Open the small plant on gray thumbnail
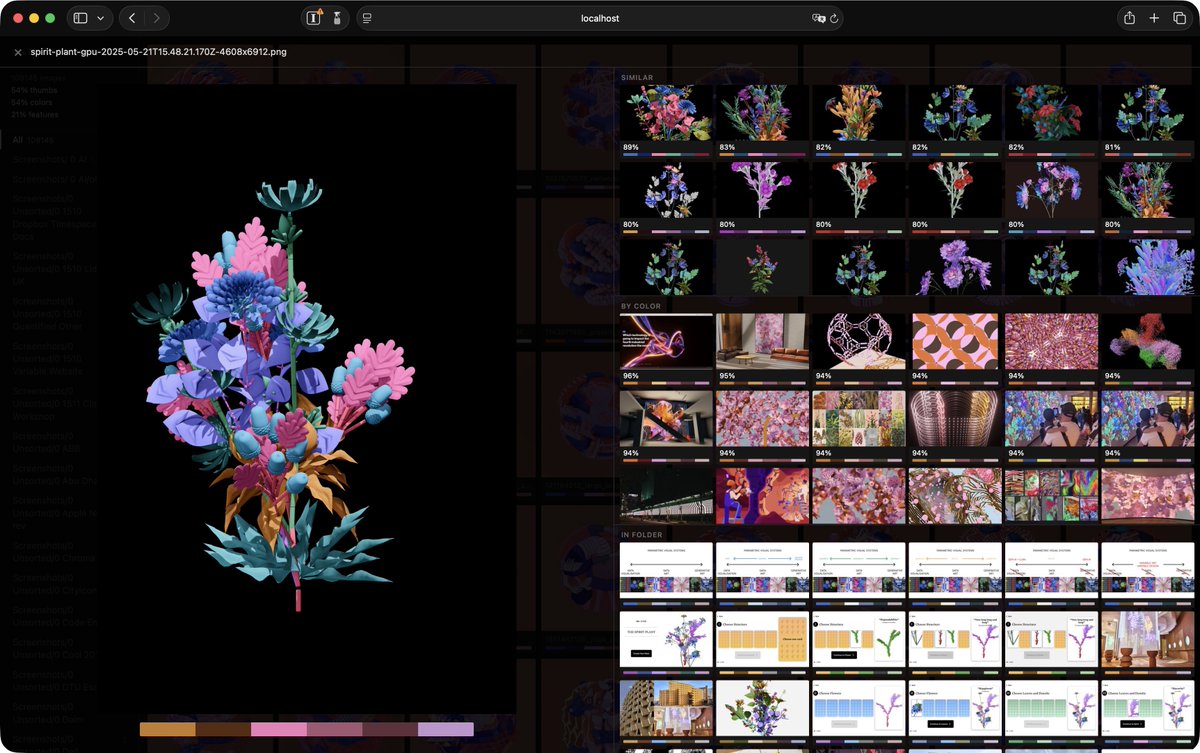 coord(762,266)
